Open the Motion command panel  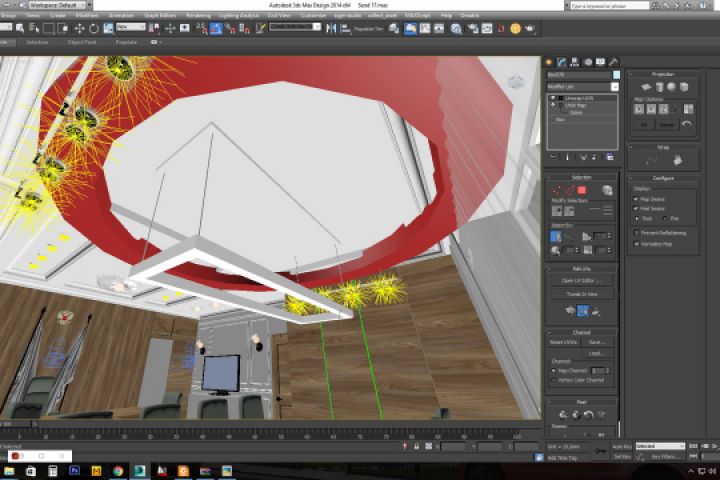588,62
